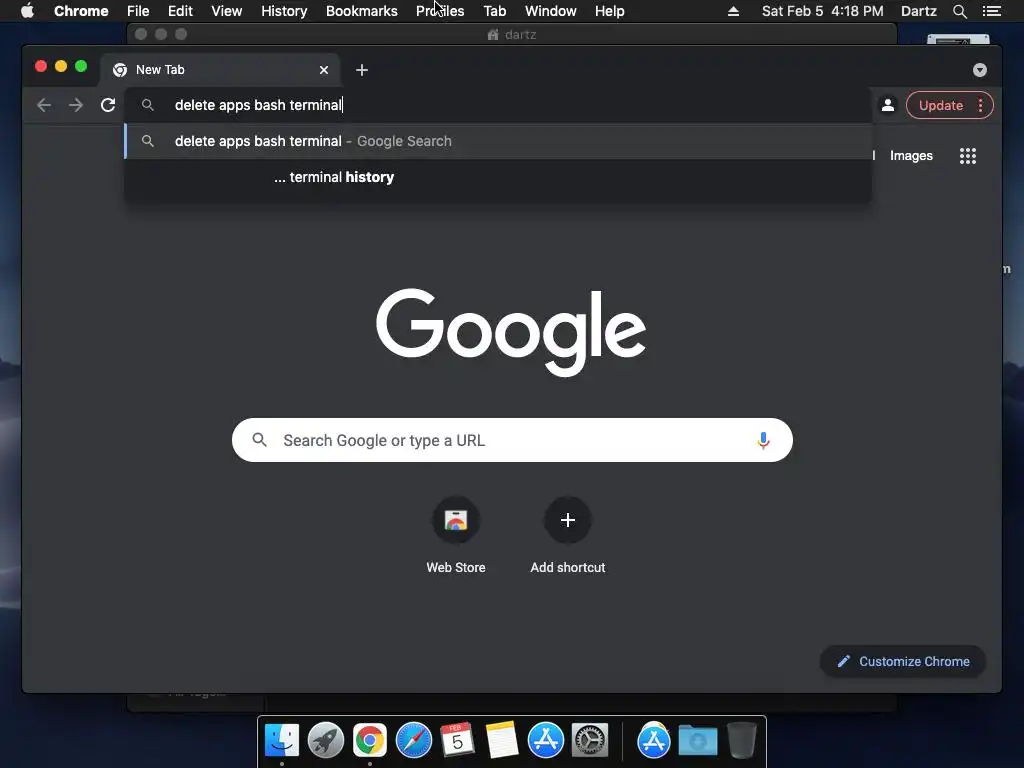Open the File menu

(x=138, y=11)
